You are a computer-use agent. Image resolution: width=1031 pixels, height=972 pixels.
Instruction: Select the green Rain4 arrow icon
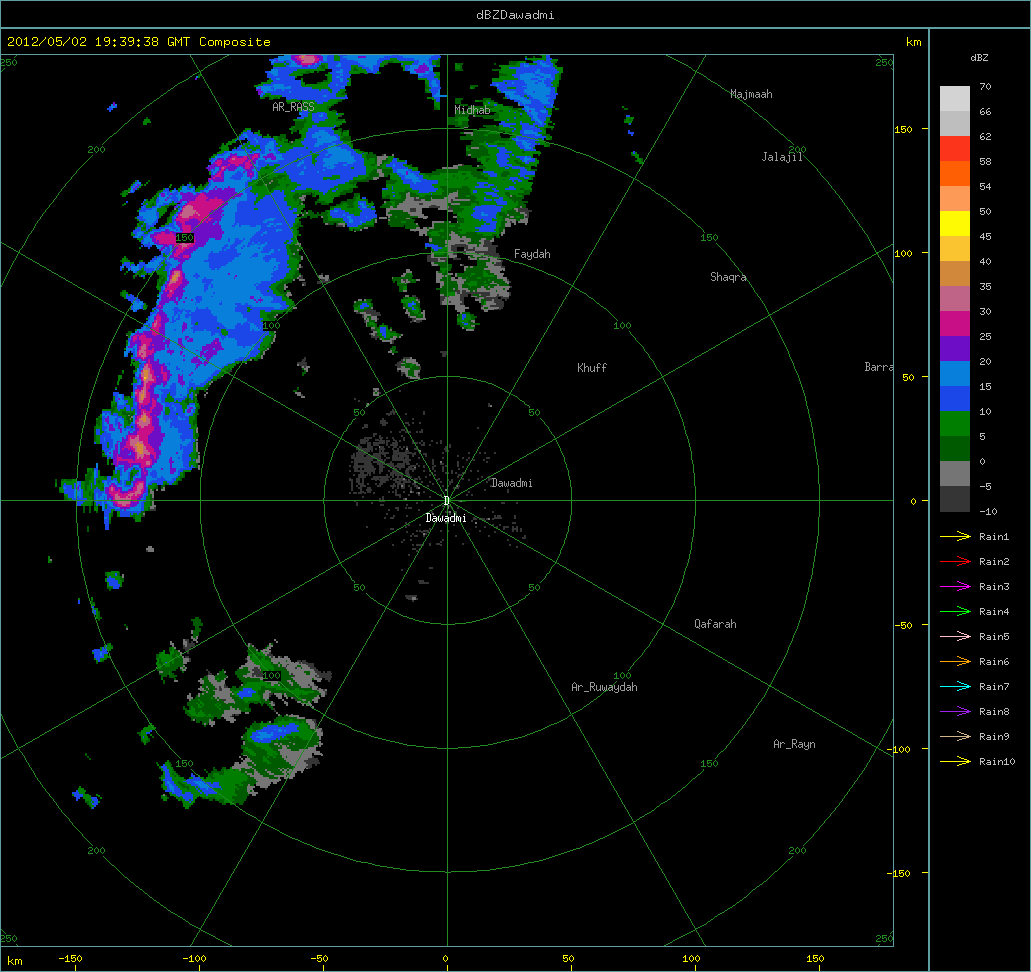(x=955, y=612)
